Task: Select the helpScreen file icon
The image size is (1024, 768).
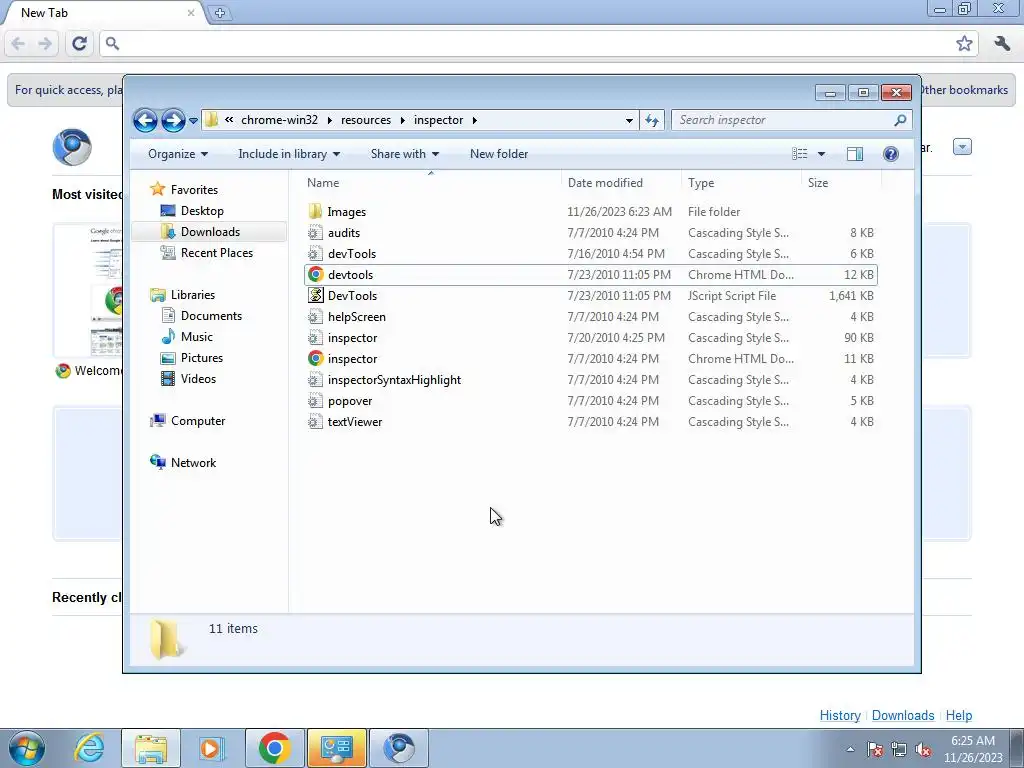Action: click(315, 317)
